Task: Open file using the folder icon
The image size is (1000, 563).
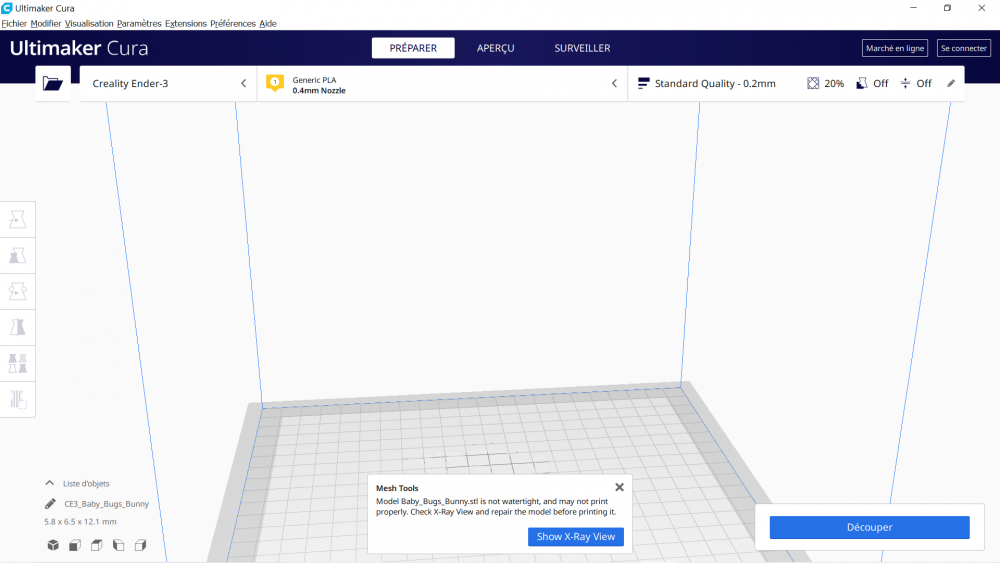Action: 53,84
